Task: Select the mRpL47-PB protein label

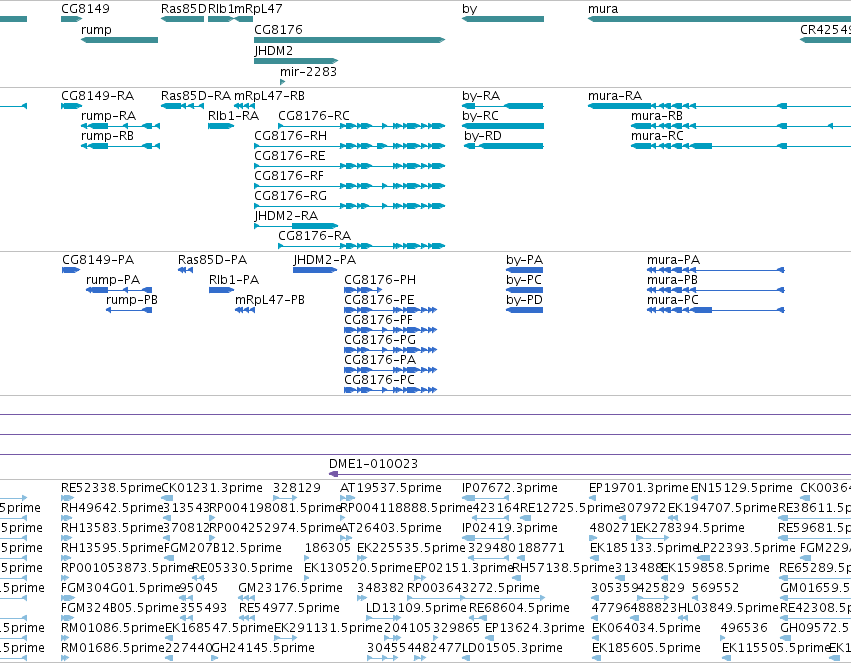Action: click(x=270, y=300)
